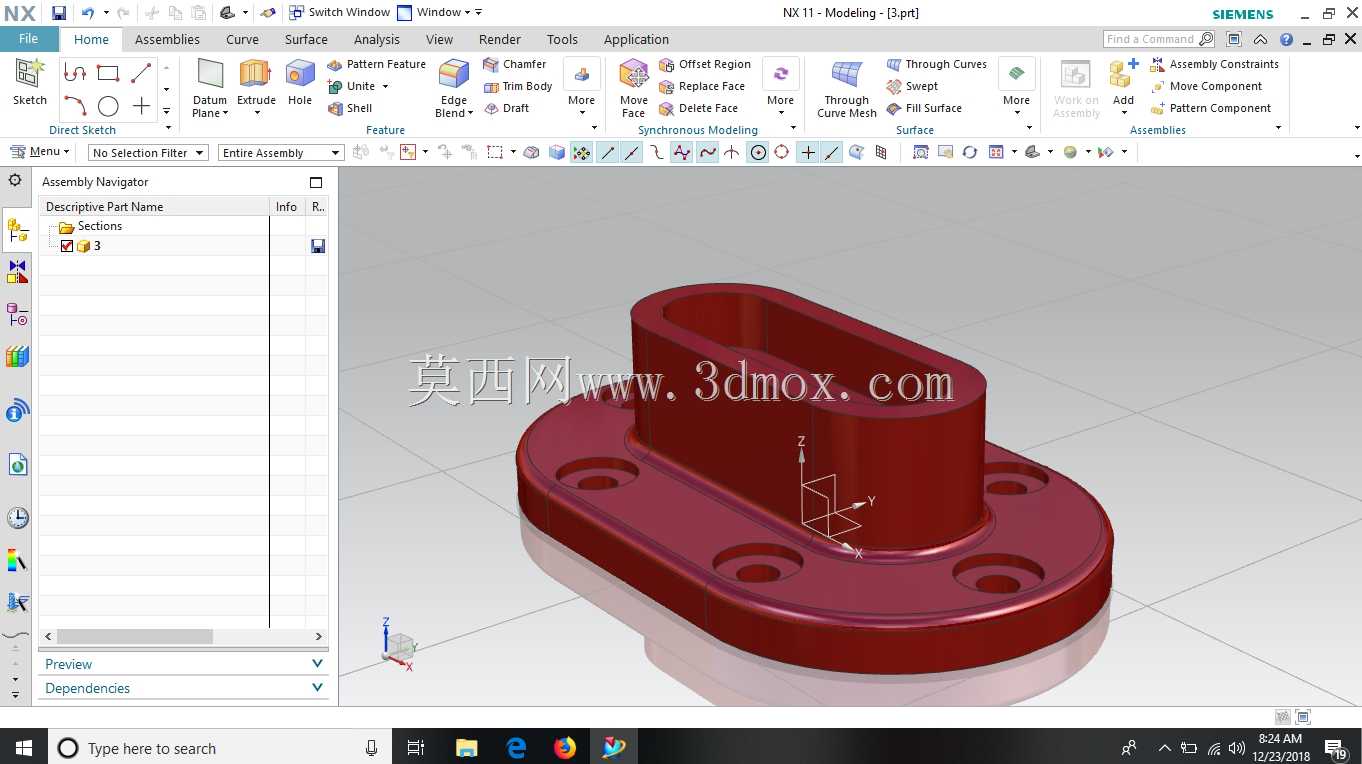Toggle the Arc Center snap option
The height and width of the screenshot is (764, 1362).
758,152
